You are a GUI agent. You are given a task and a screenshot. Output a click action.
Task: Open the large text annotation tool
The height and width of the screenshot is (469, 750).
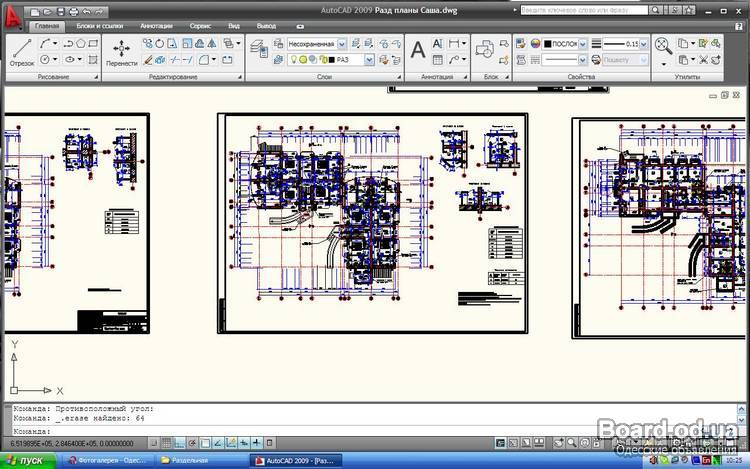418,48
